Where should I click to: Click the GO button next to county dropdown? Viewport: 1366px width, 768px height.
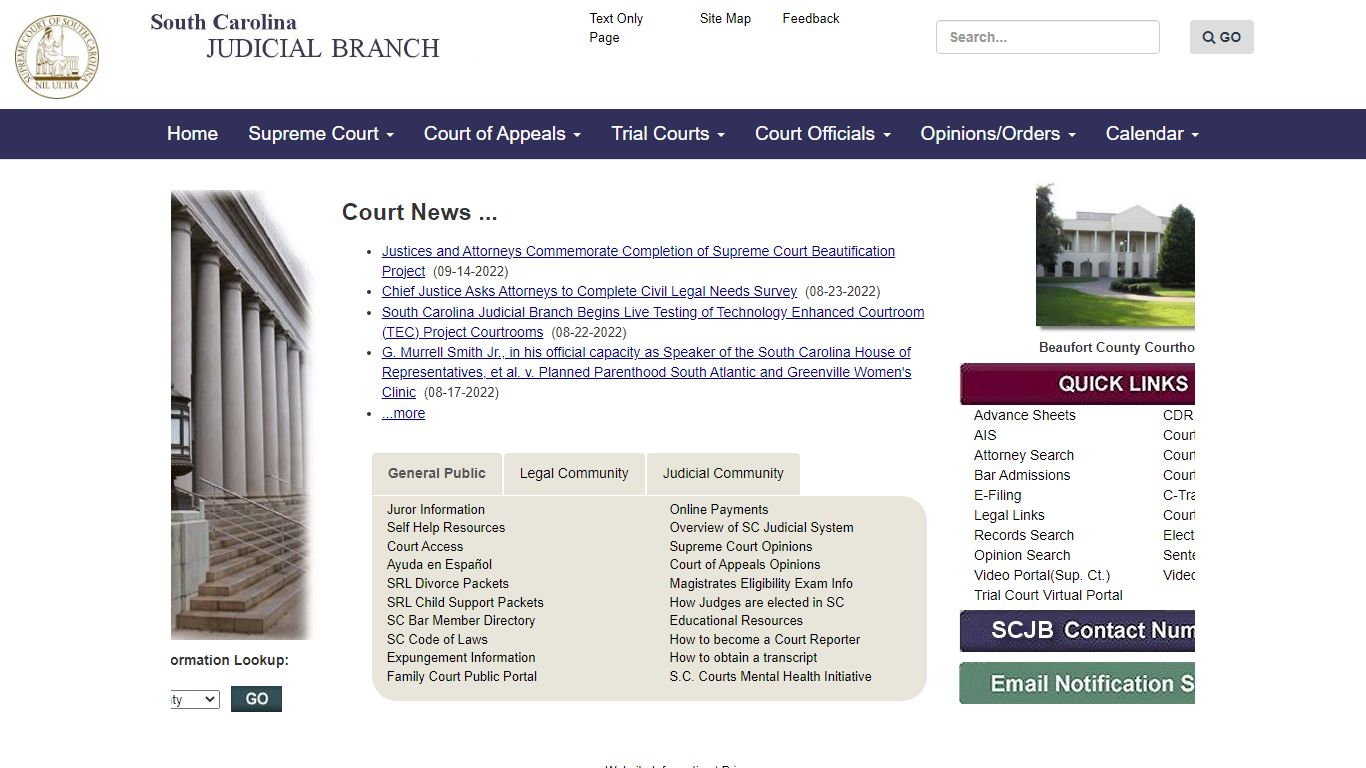pos(256,699)
